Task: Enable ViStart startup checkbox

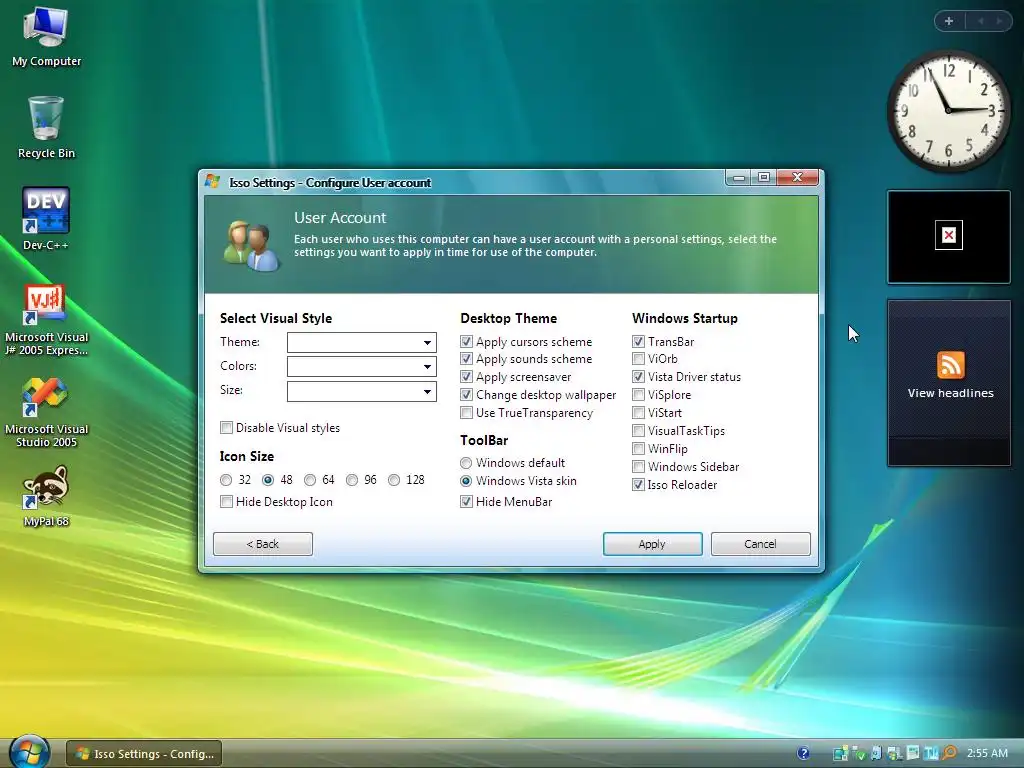Action: click(x=639, y=413)
